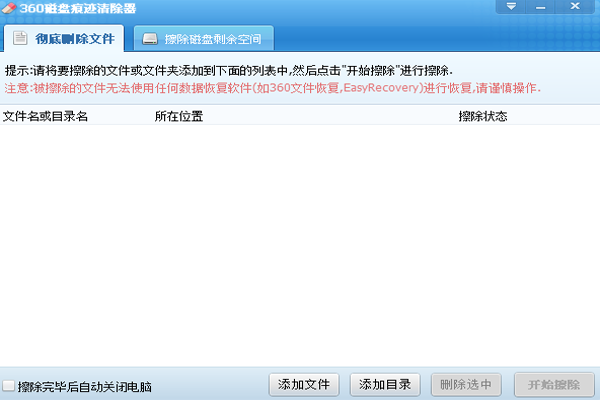Click the document icon on 彻底删除文件 tab

click(20, 40)
